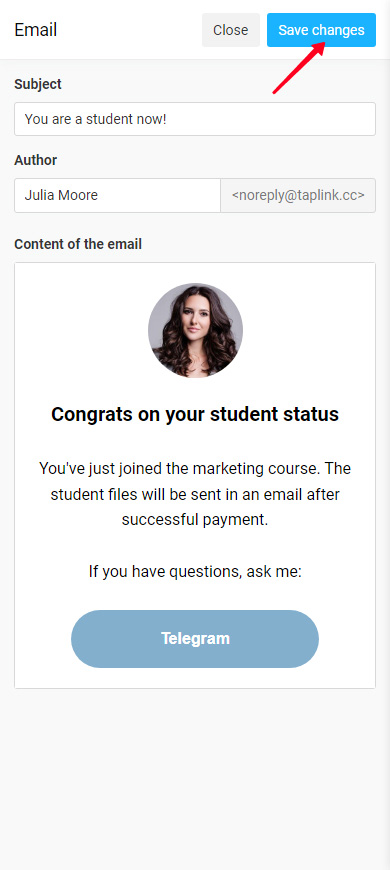
Task: Close the Email editor panel
Action: (x=231, y=30)
